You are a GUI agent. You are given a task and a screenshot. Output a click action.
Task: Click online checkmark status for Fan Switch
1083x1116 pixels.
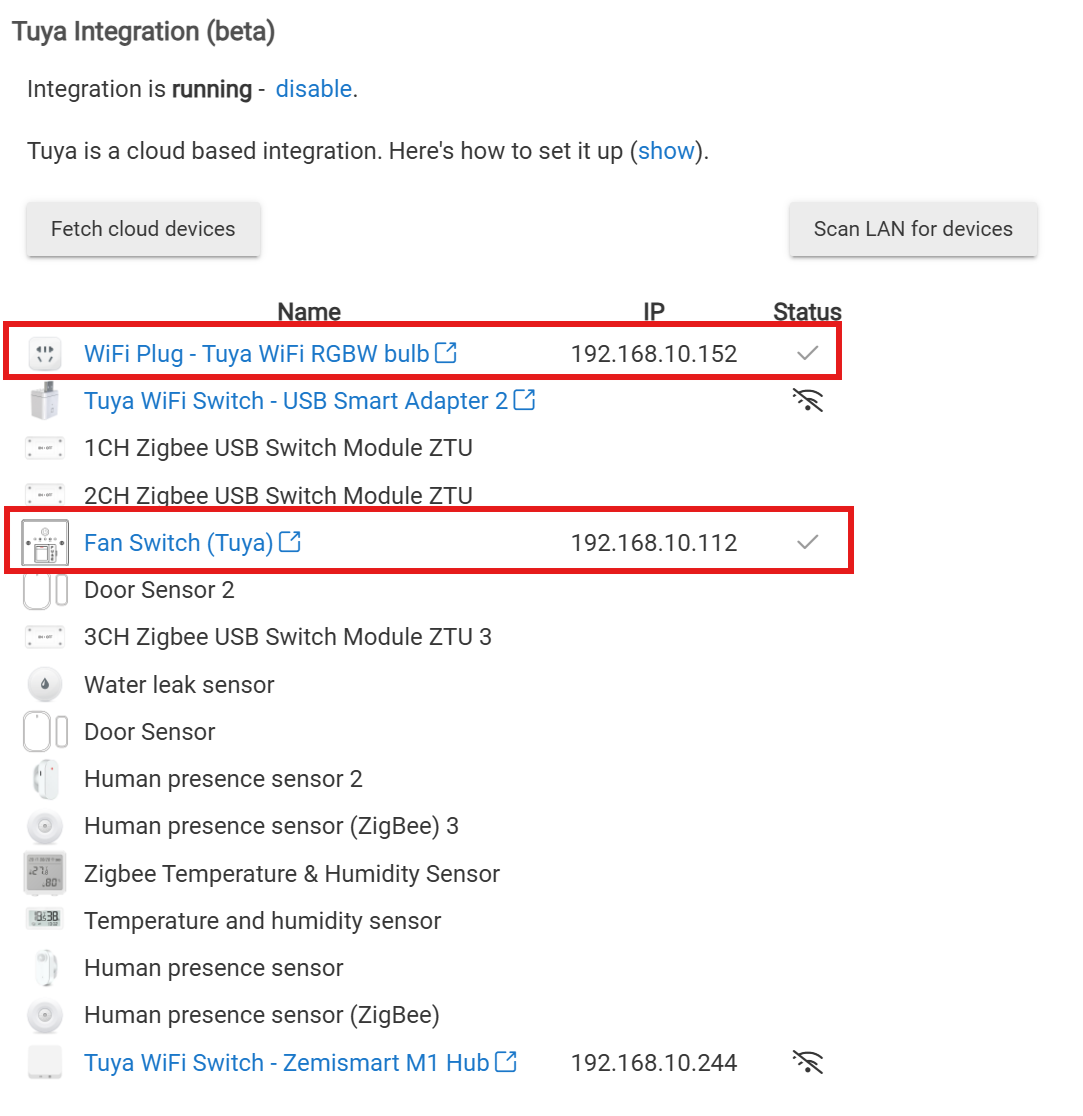click(x=807, y=542)
